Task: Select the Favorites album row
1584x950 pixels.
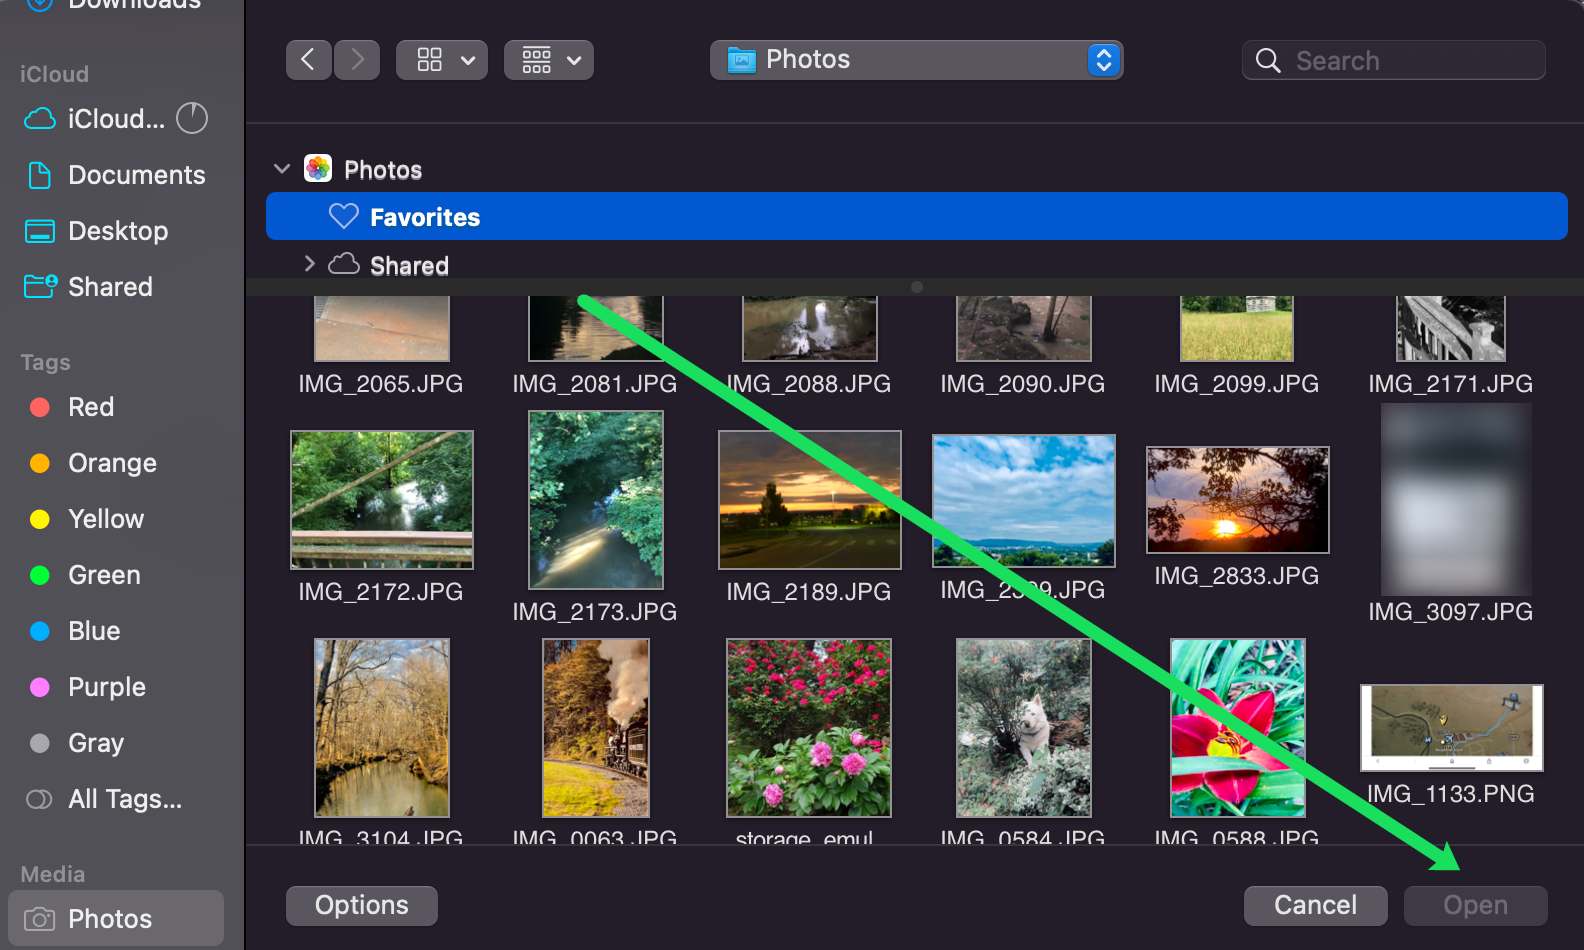Action: pyautogui.click(x=916, y=217)
